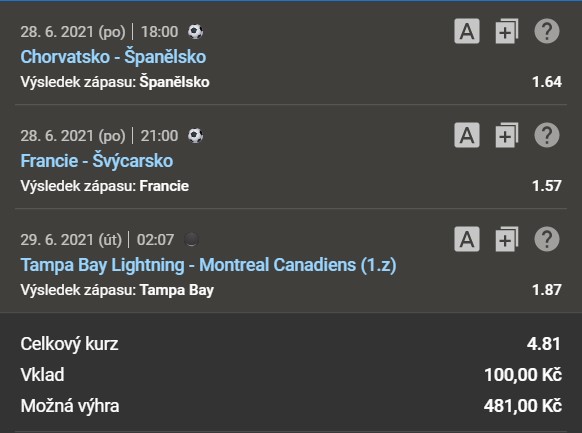This screenshot has height=433, width=582.
Task: Open help question mark for Chorvatsko - Španělsko
Action: [x=547, y=31]
